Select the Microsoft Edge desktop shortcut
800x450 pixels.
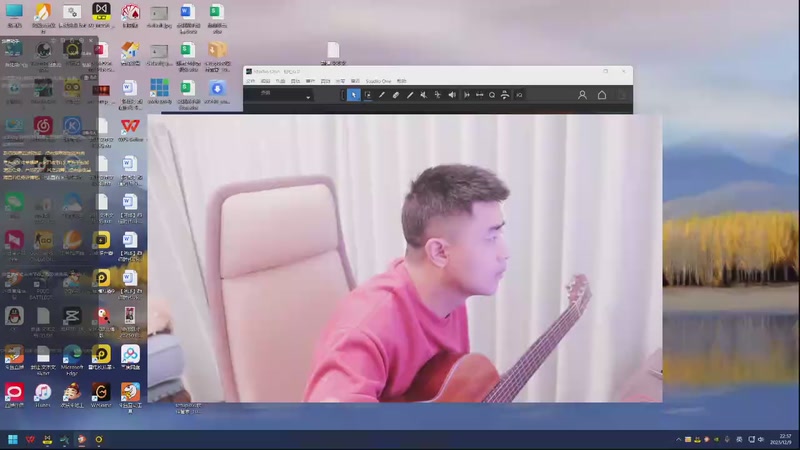pos(72,360)
